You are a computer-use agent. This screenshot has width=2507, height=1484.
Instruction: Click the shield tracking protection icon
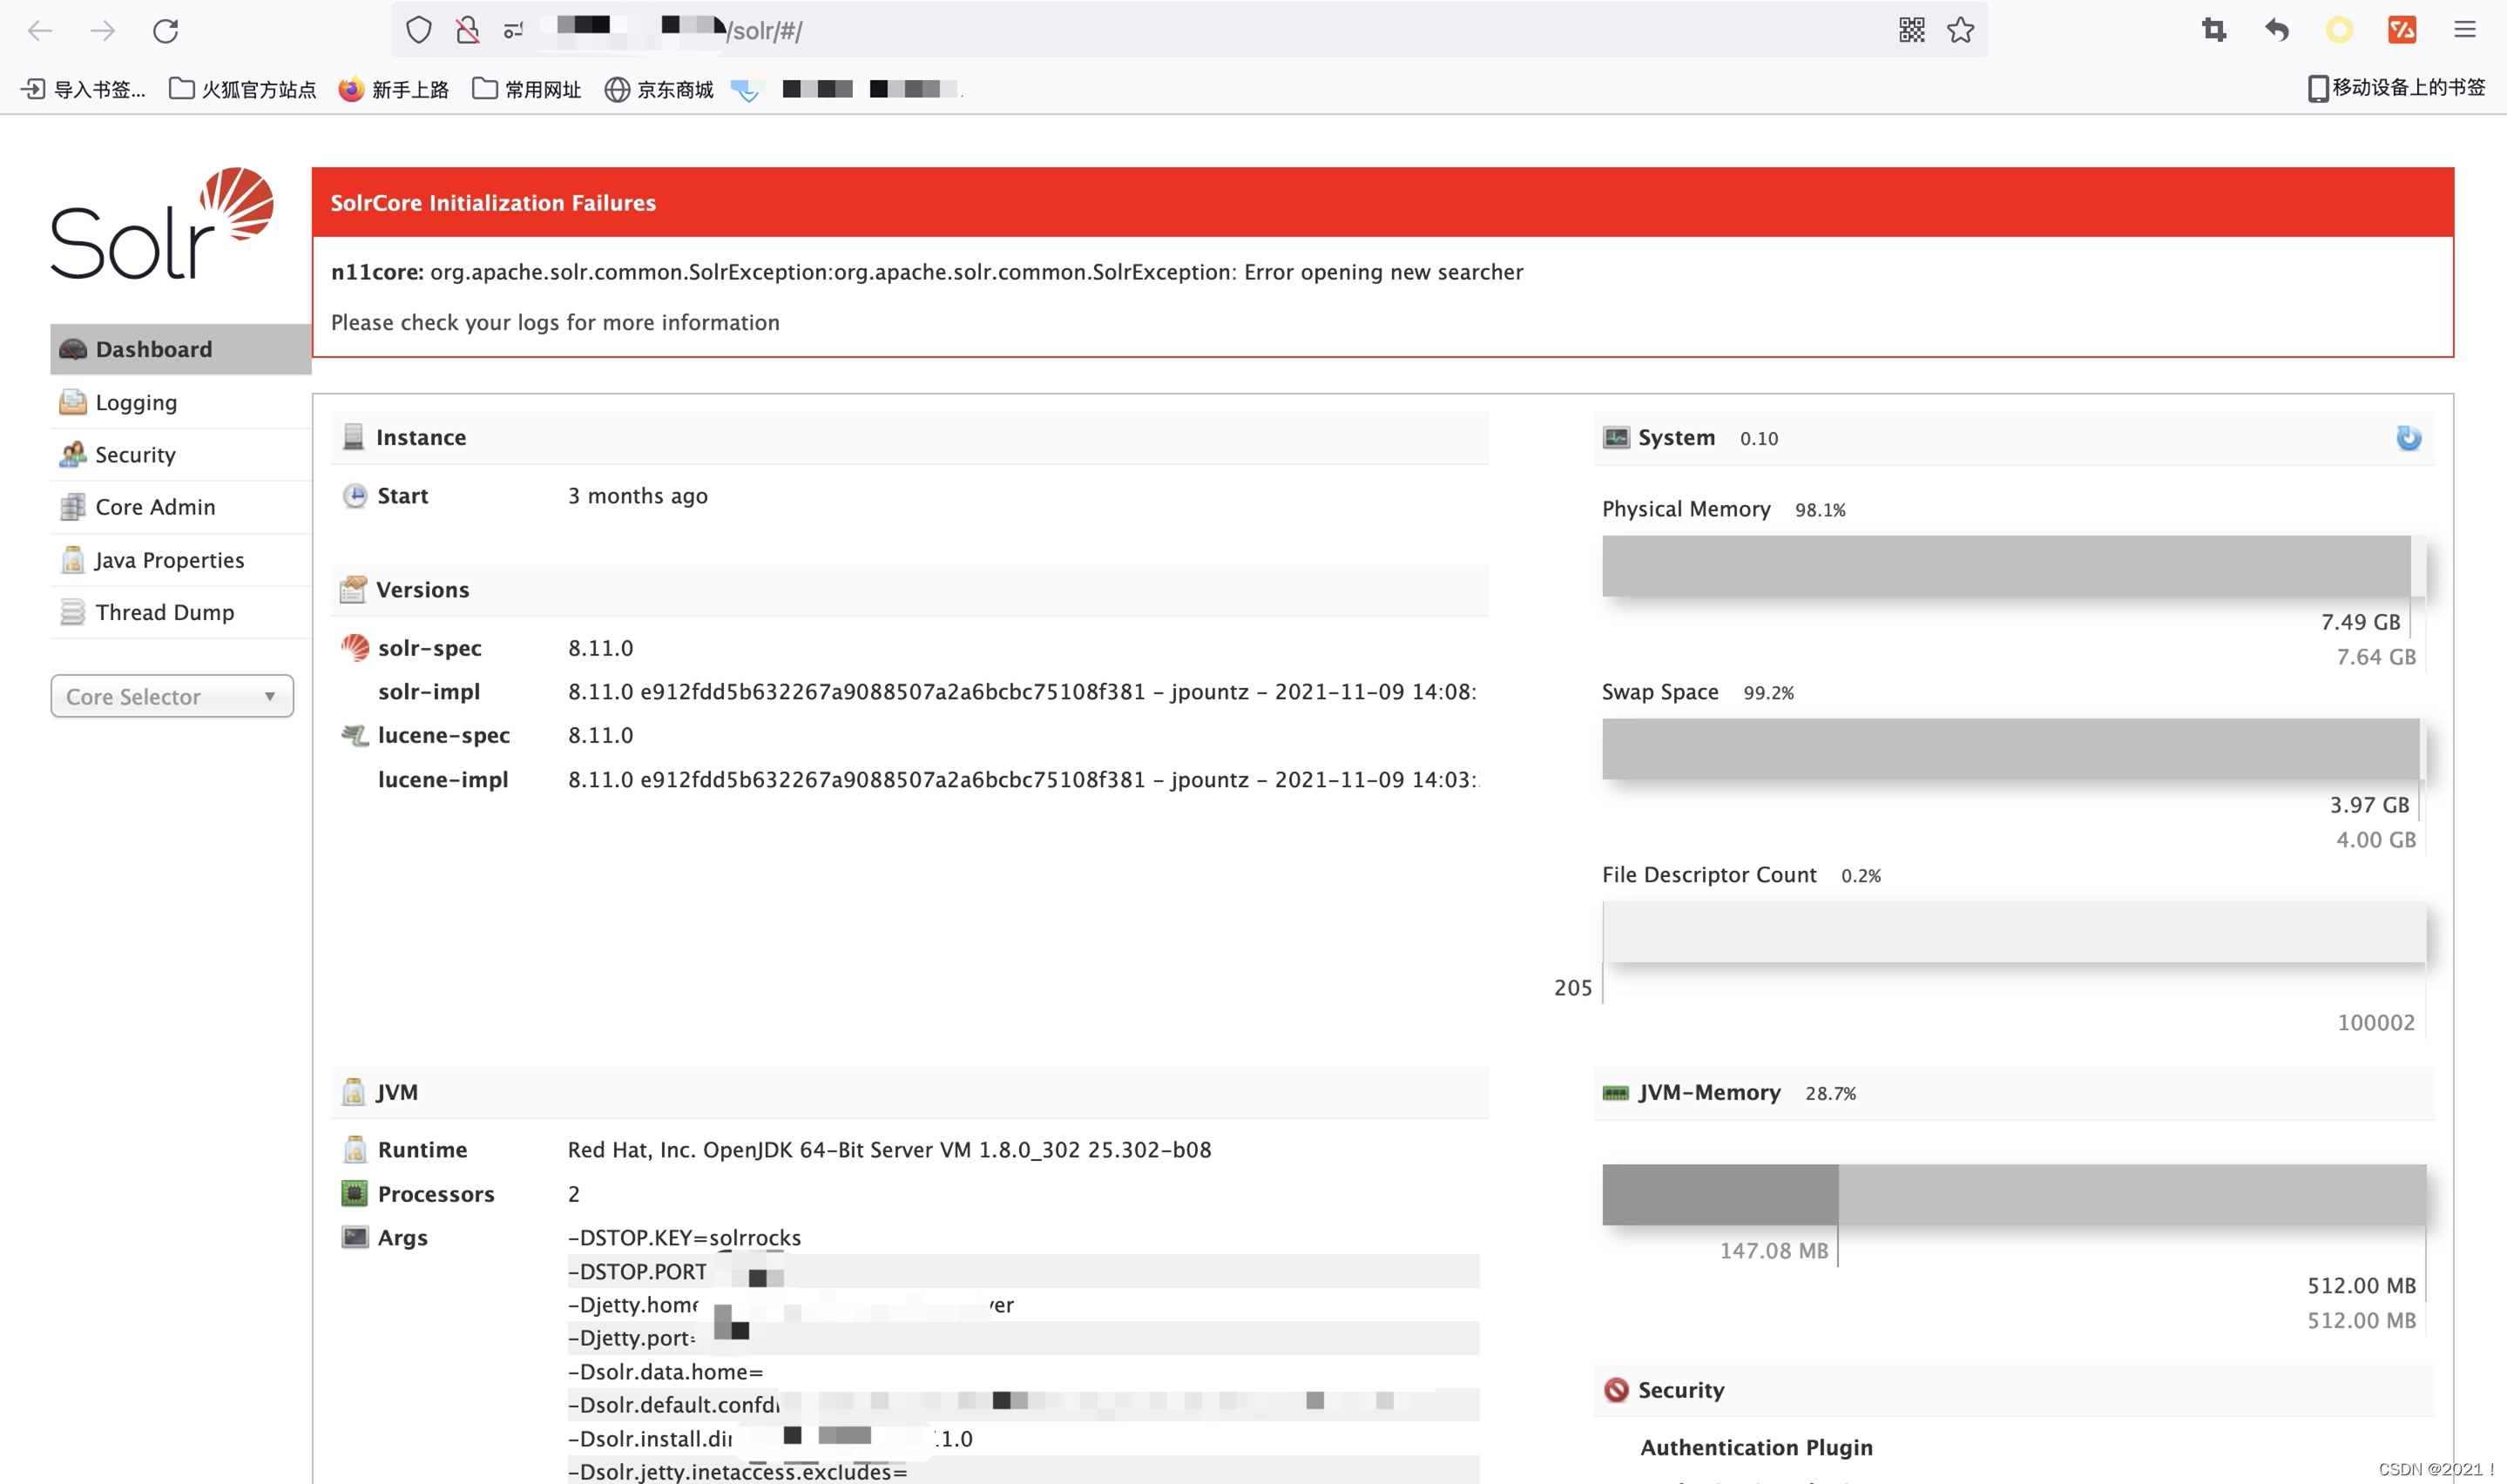pos(419,31)
